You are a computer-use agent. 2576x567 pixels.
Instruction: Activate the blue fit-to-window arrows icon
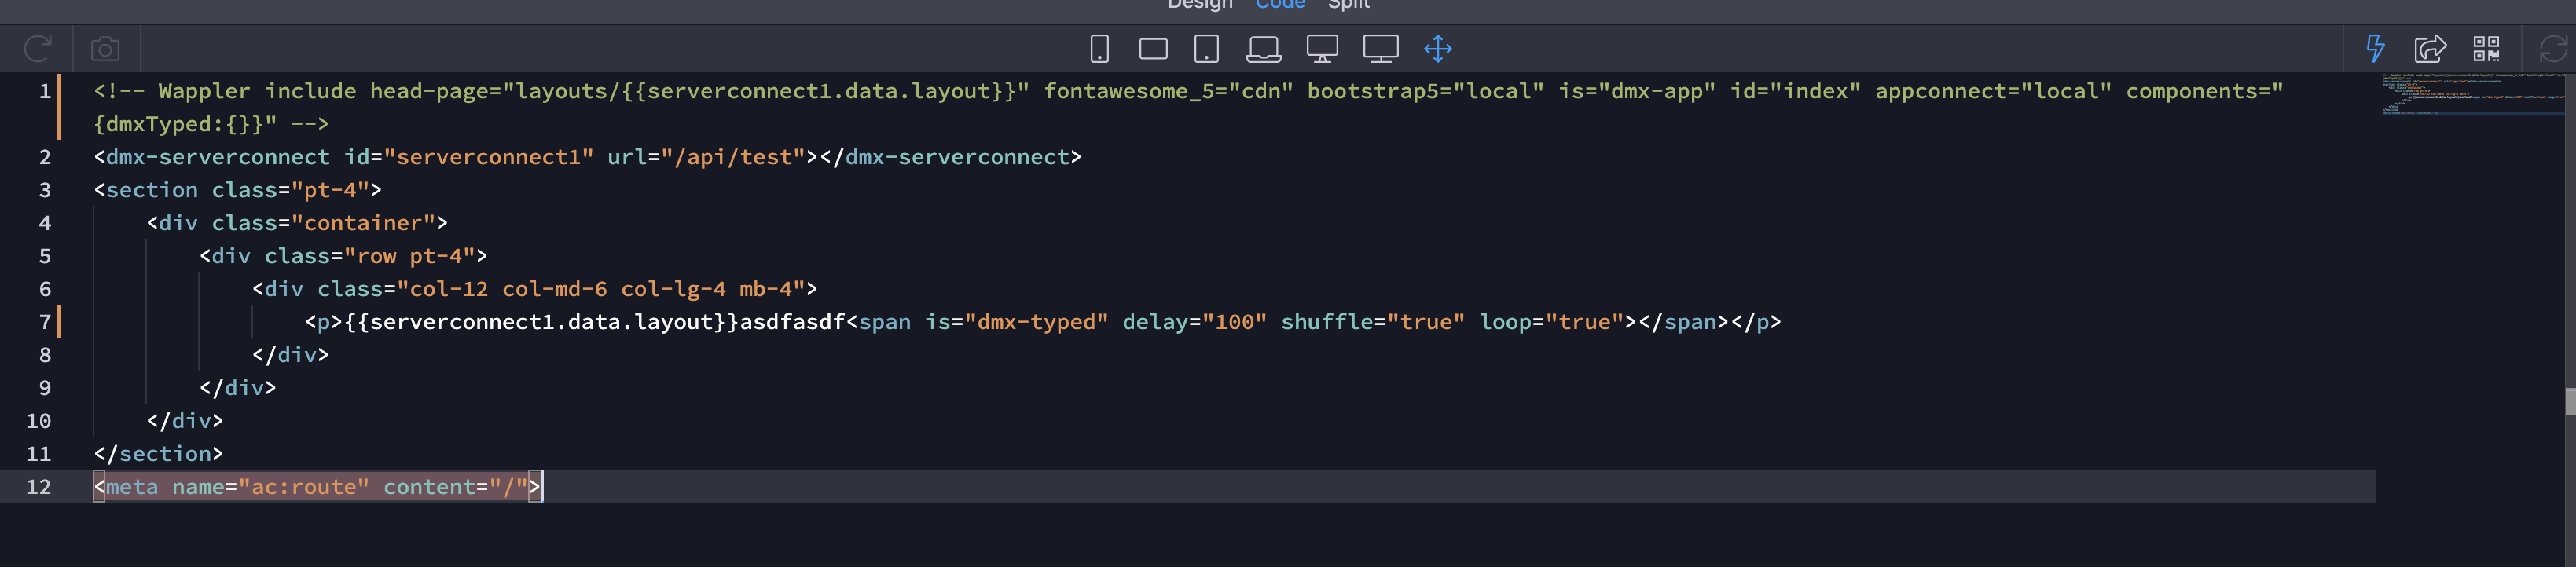point(1438,48)
